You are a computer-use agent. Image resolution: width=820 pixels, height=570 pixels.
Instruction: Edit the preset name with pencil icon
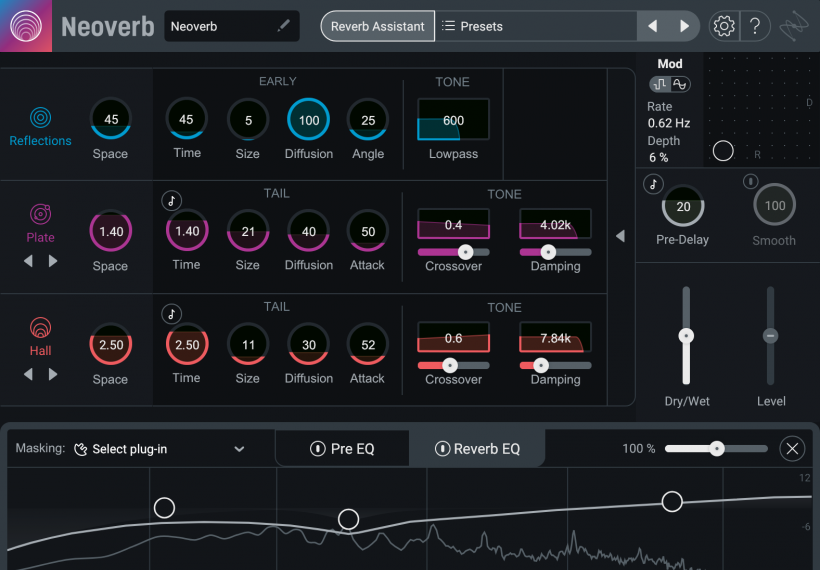[283, 26]
